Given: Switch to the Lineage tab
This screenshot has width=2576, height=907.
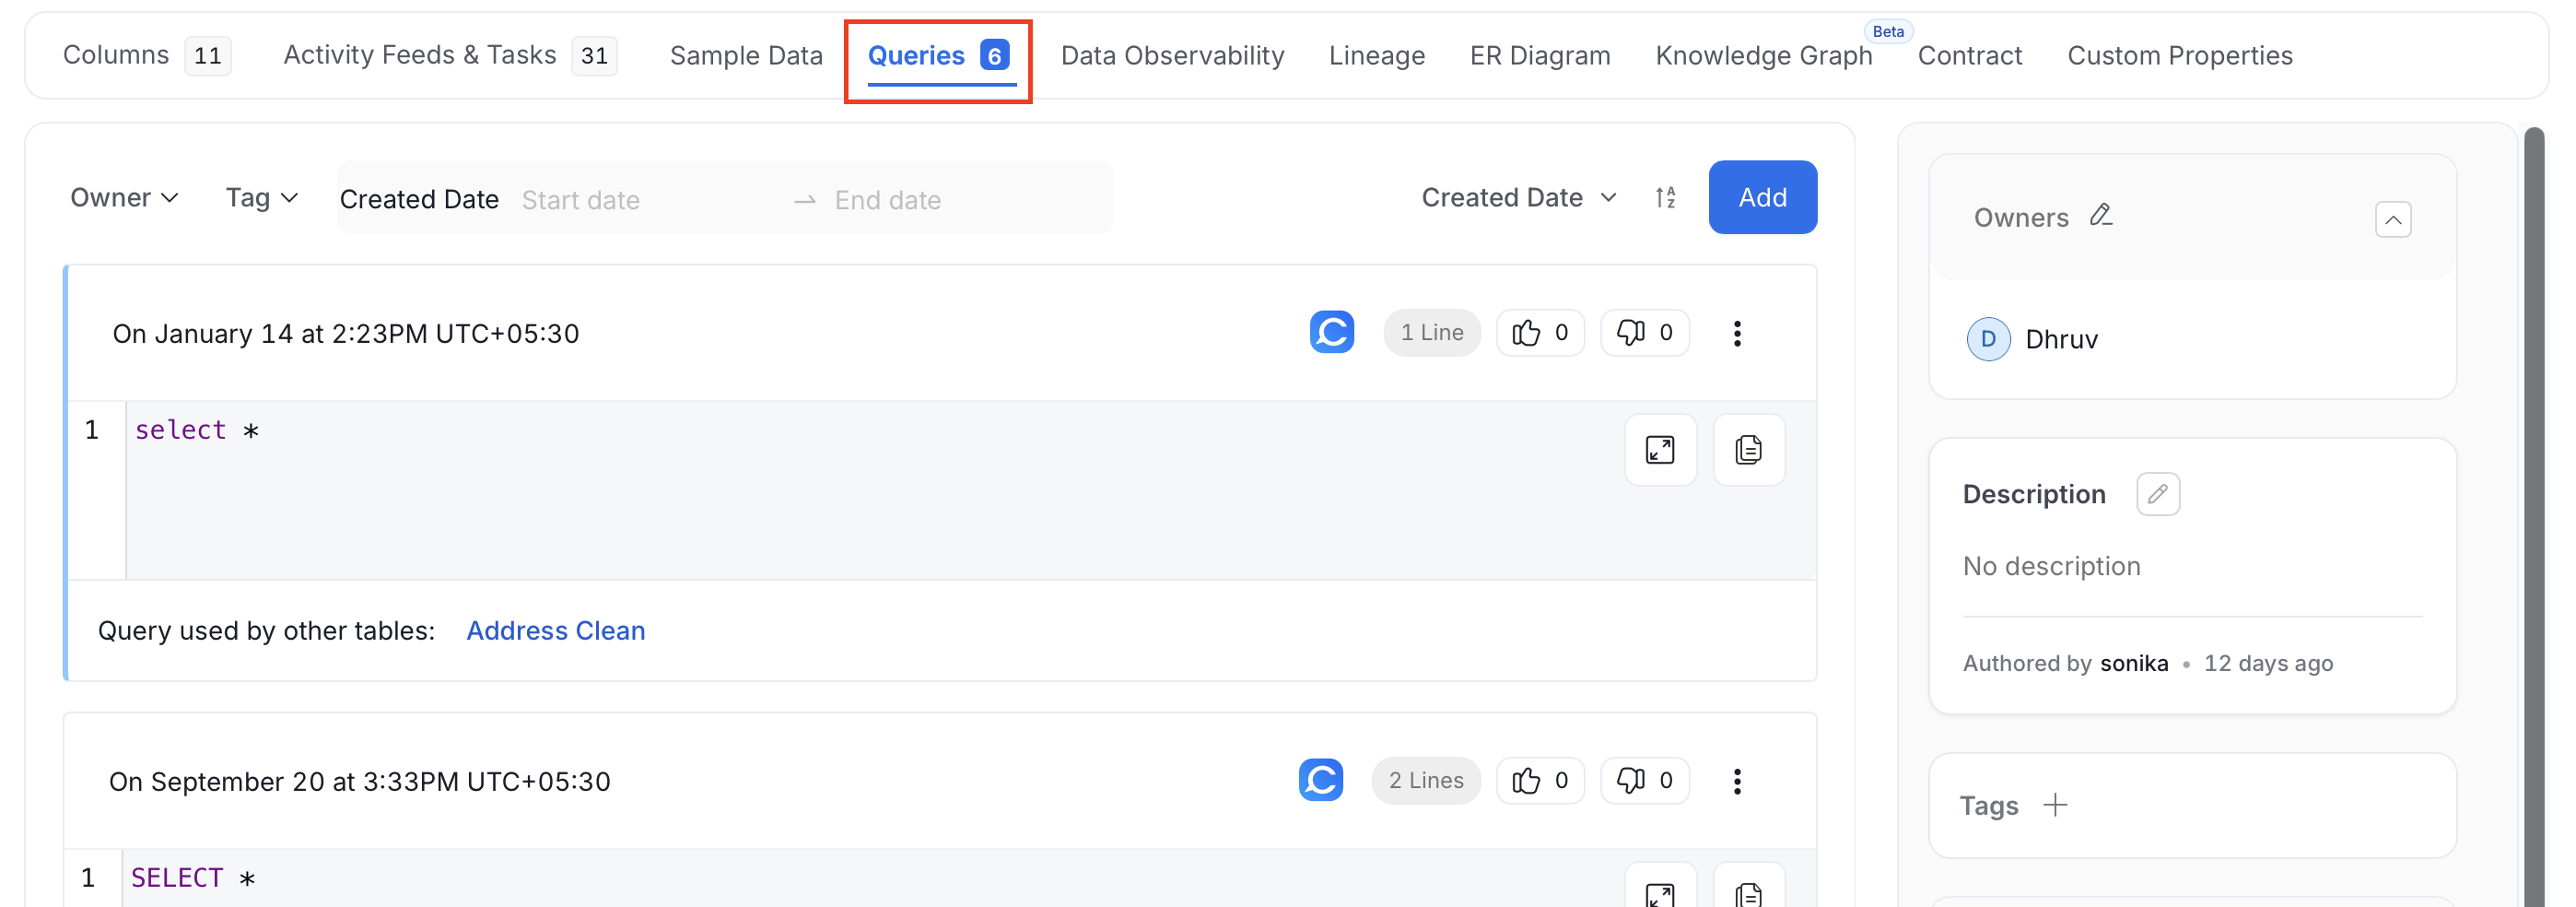Looking at the screenshot, I should pos(1377,55).
